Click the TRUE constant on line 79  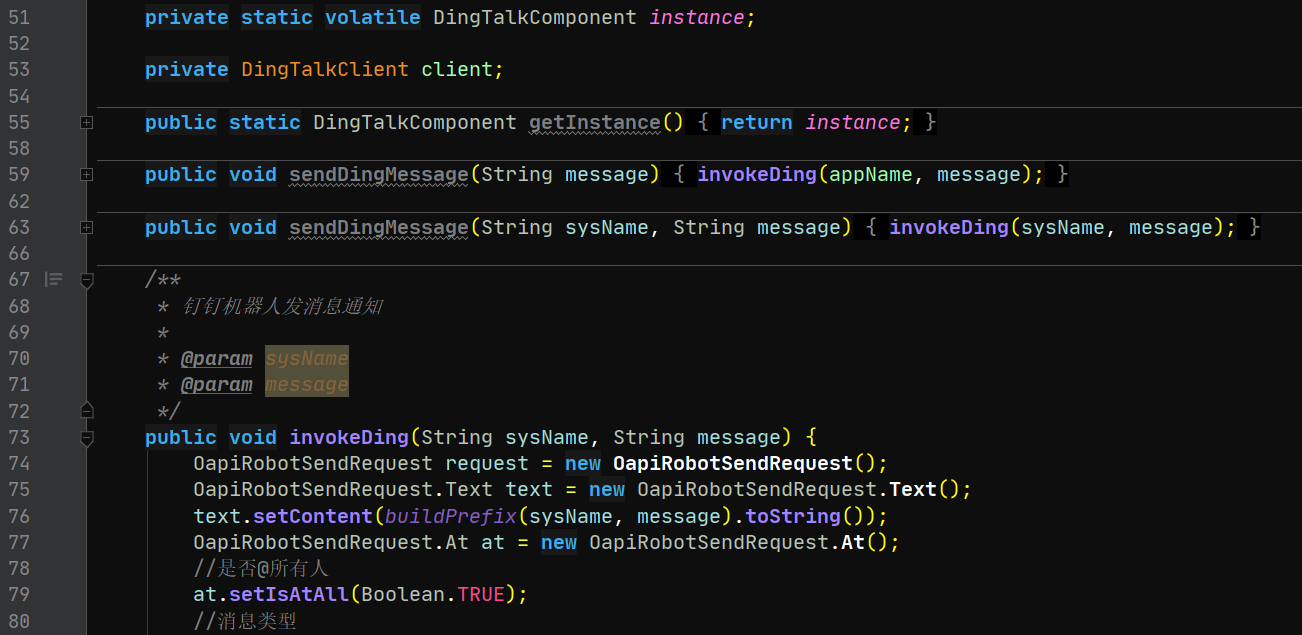click(481, 594)
